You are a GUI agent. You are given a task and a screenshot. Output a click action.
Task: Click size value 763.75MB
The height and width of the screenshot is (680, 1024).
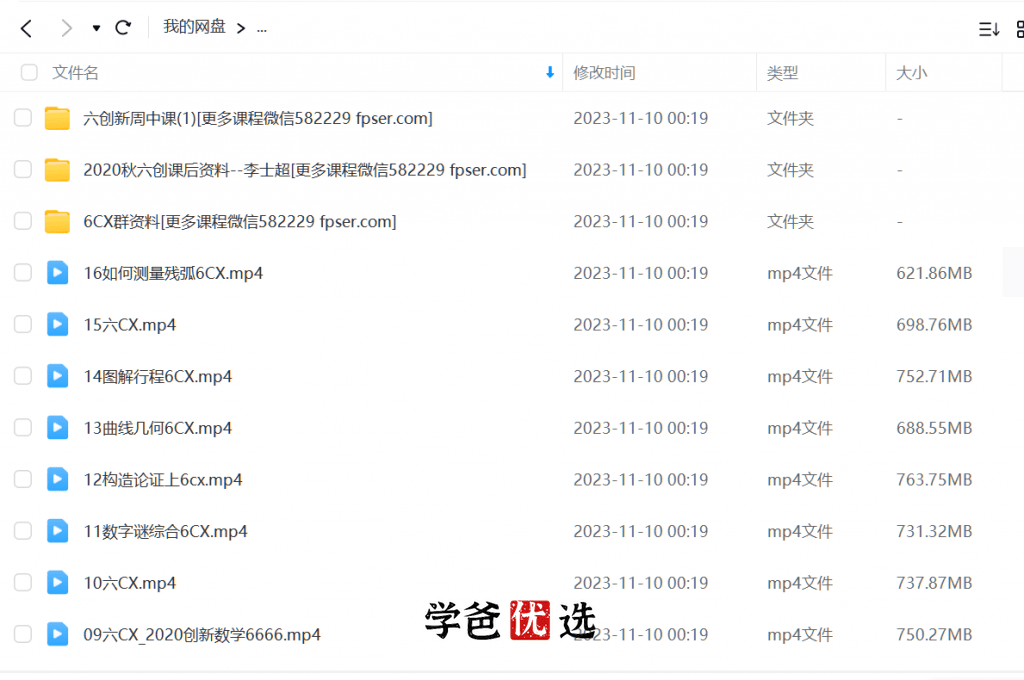(934, 479)
